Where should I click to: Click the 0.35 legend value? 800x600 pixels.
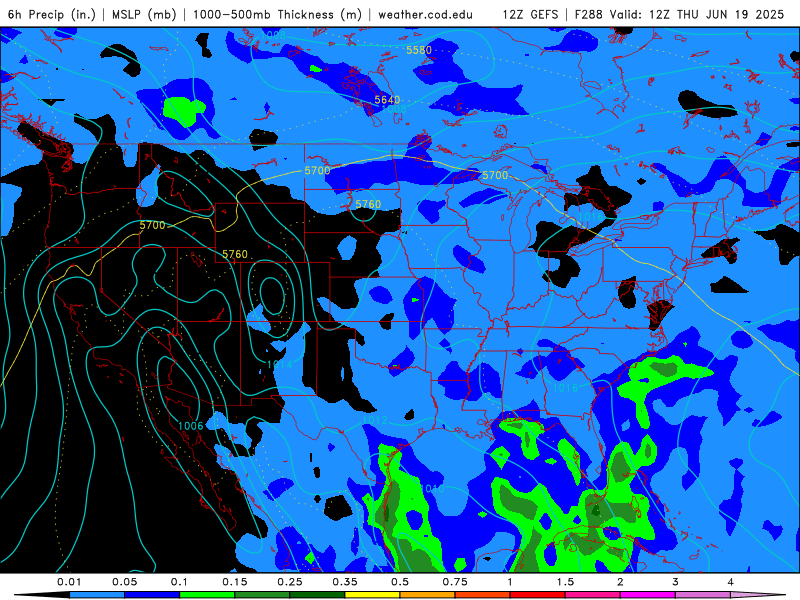345,582
